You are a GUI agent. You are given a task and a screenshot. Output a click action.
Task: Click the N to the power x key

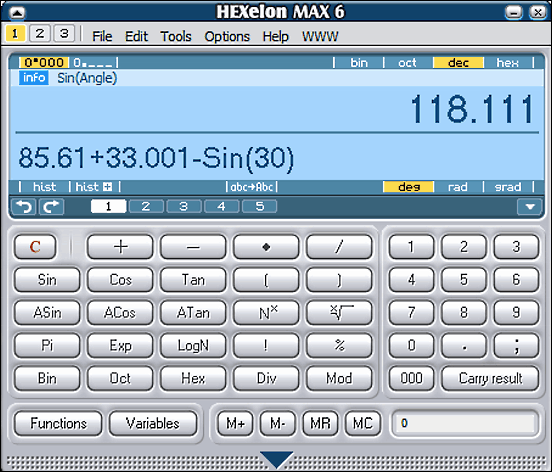266,312
